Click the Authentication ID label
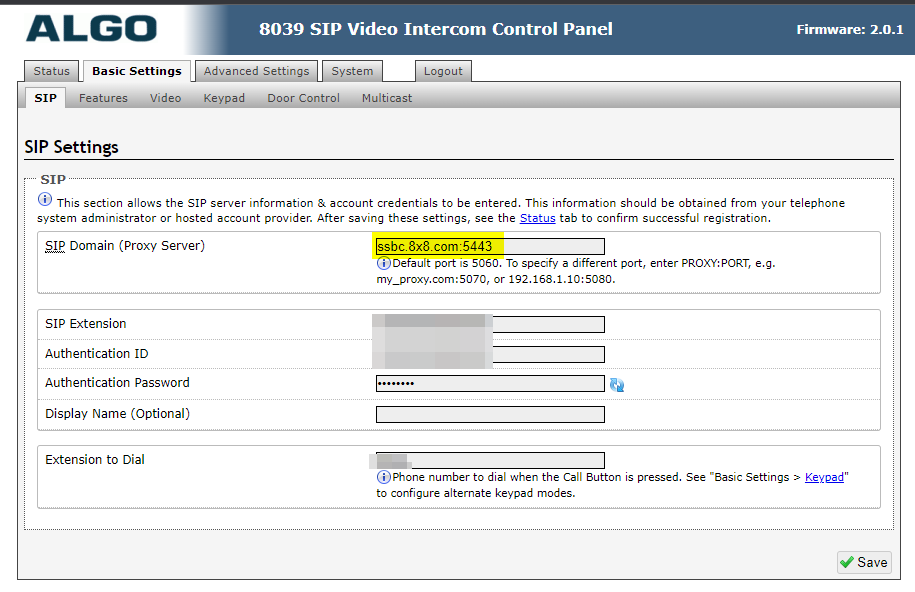 pyautogui.click(x=96, y=354)
